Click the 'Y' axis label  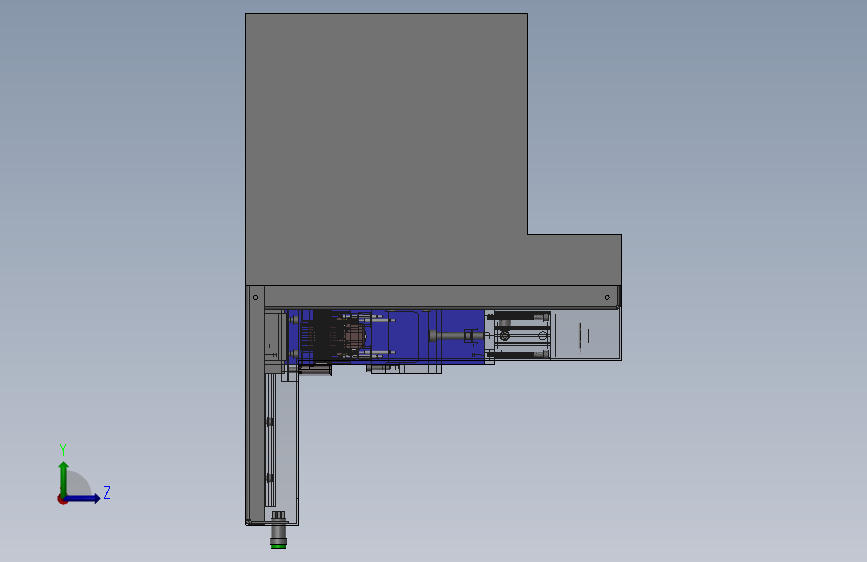(x=63, y=450)
